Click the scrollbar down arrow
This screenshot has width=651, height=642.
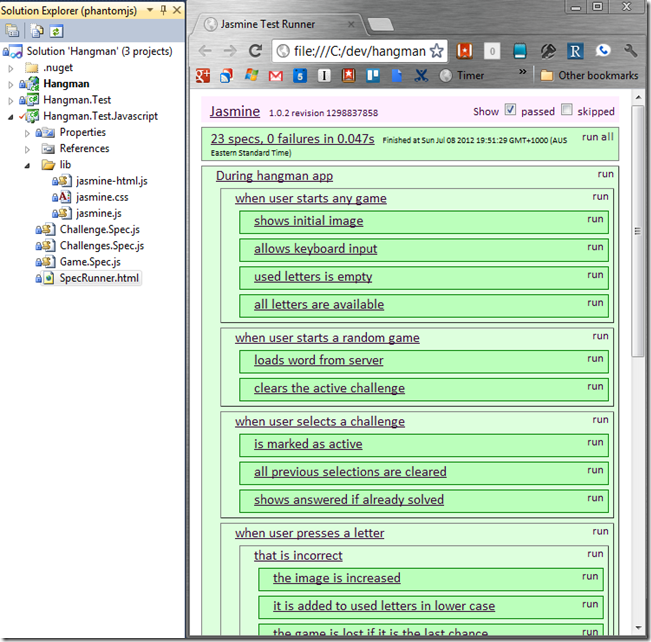coord(638,627)
